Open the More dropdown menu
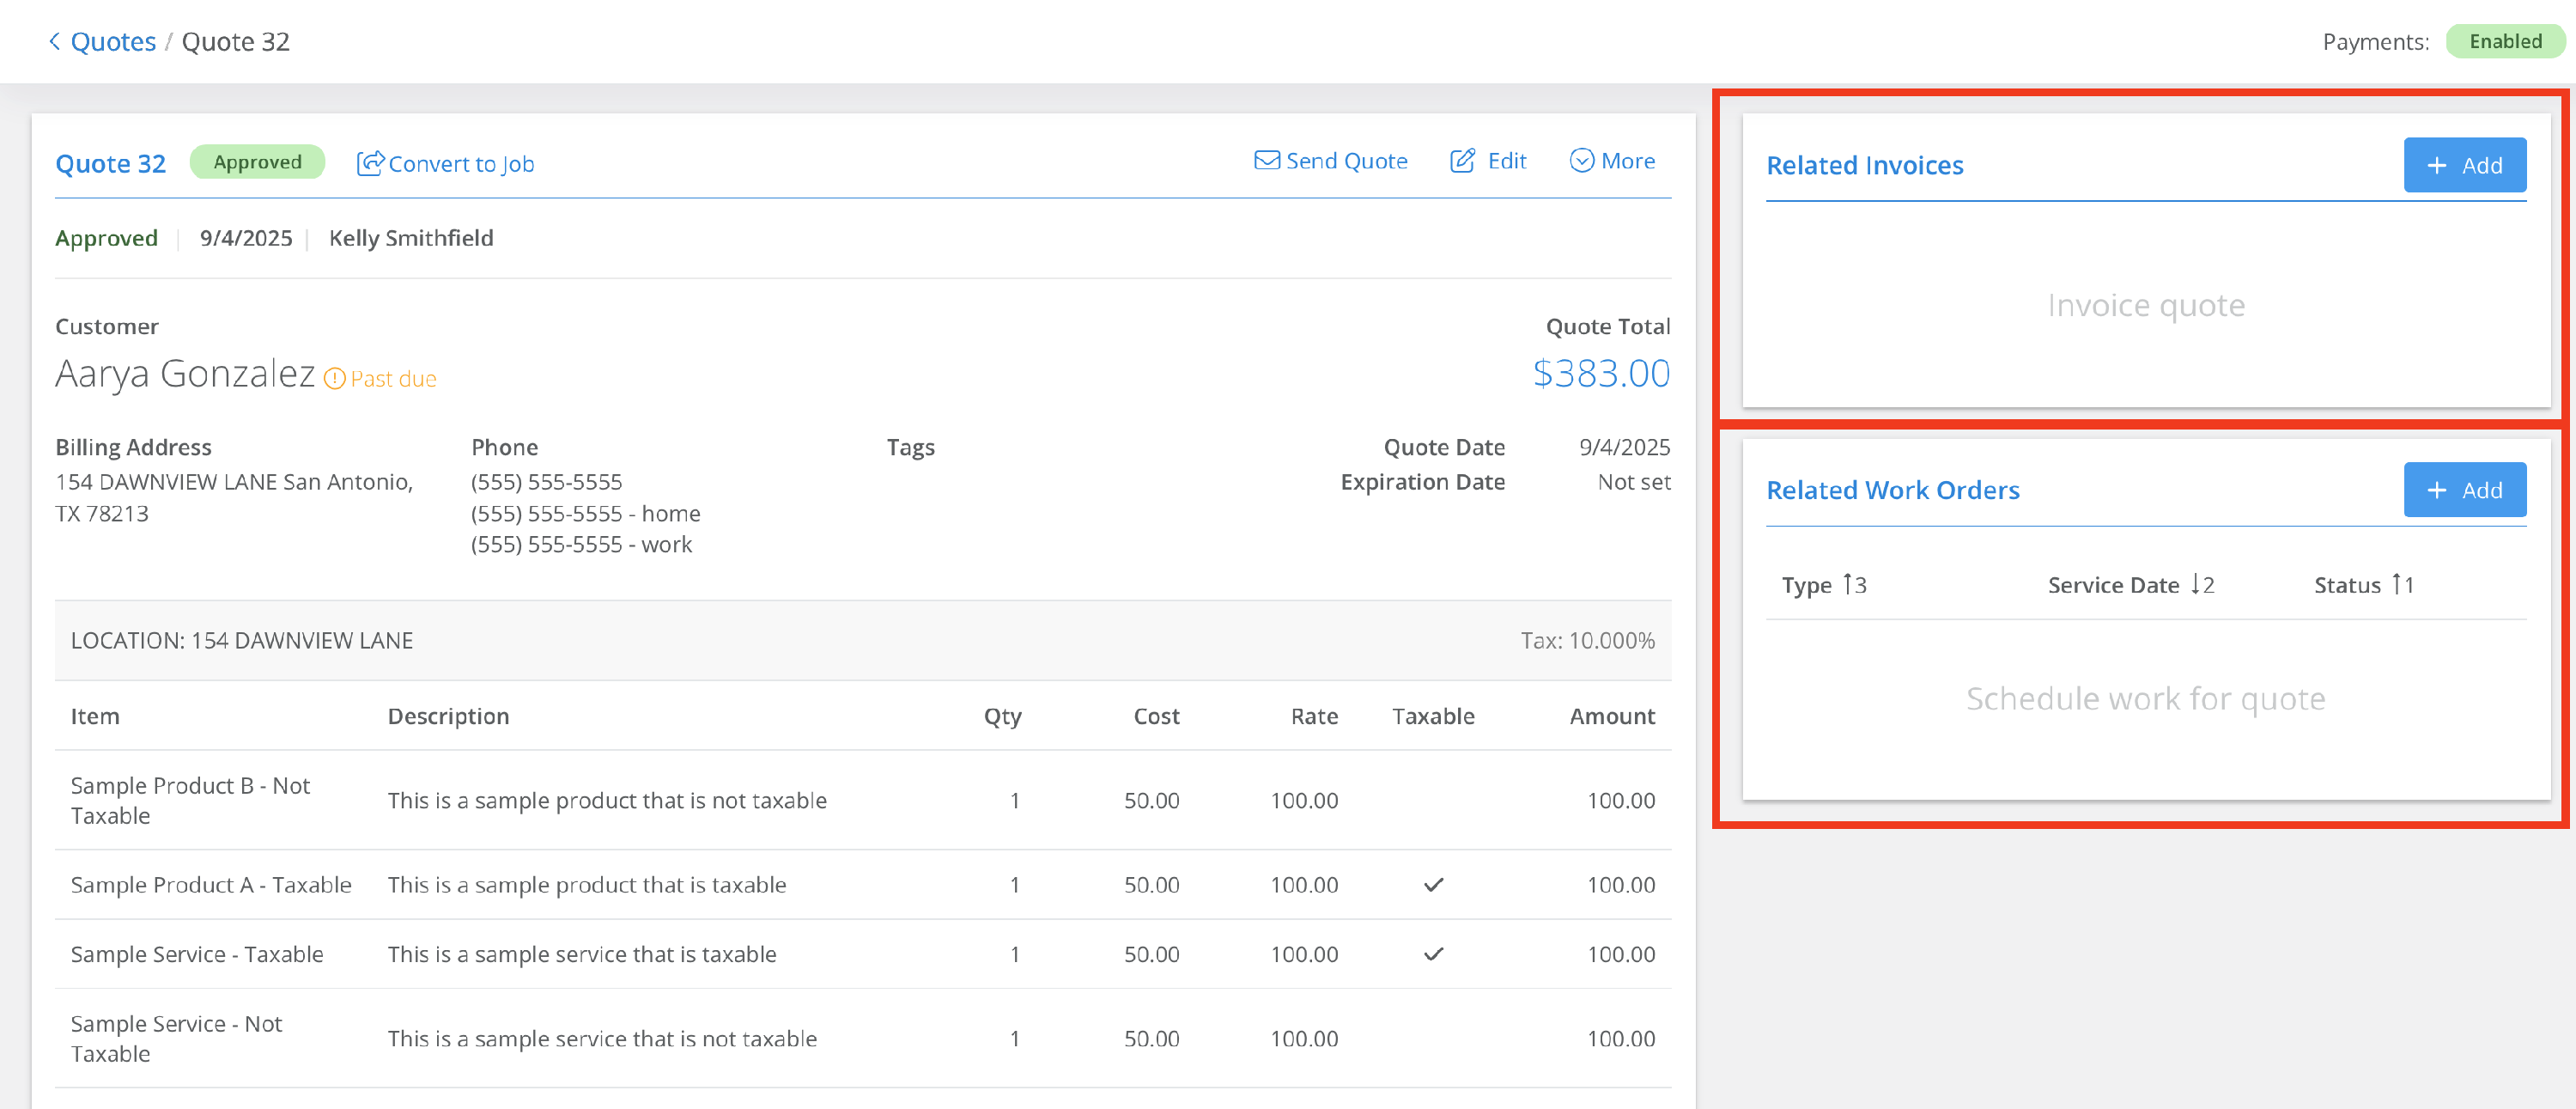Viewport: 2576px width, 1109px height. [1612, 161]
